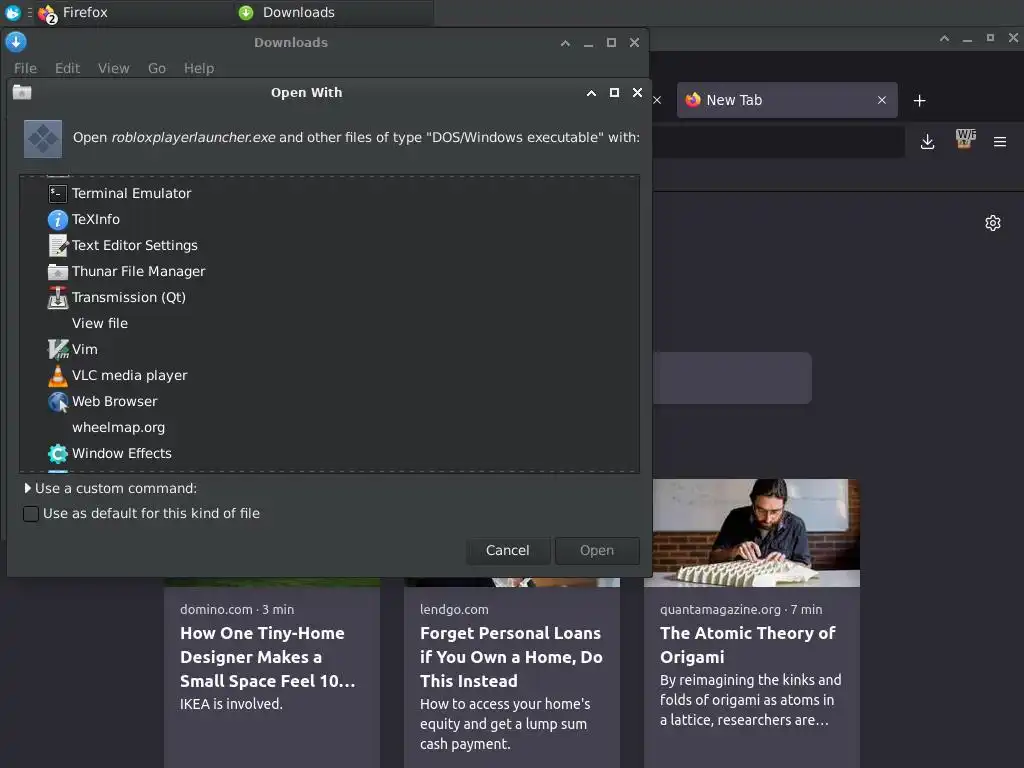
Task: Select the Text Editor Settings label
Action: [x=135, y=246]
